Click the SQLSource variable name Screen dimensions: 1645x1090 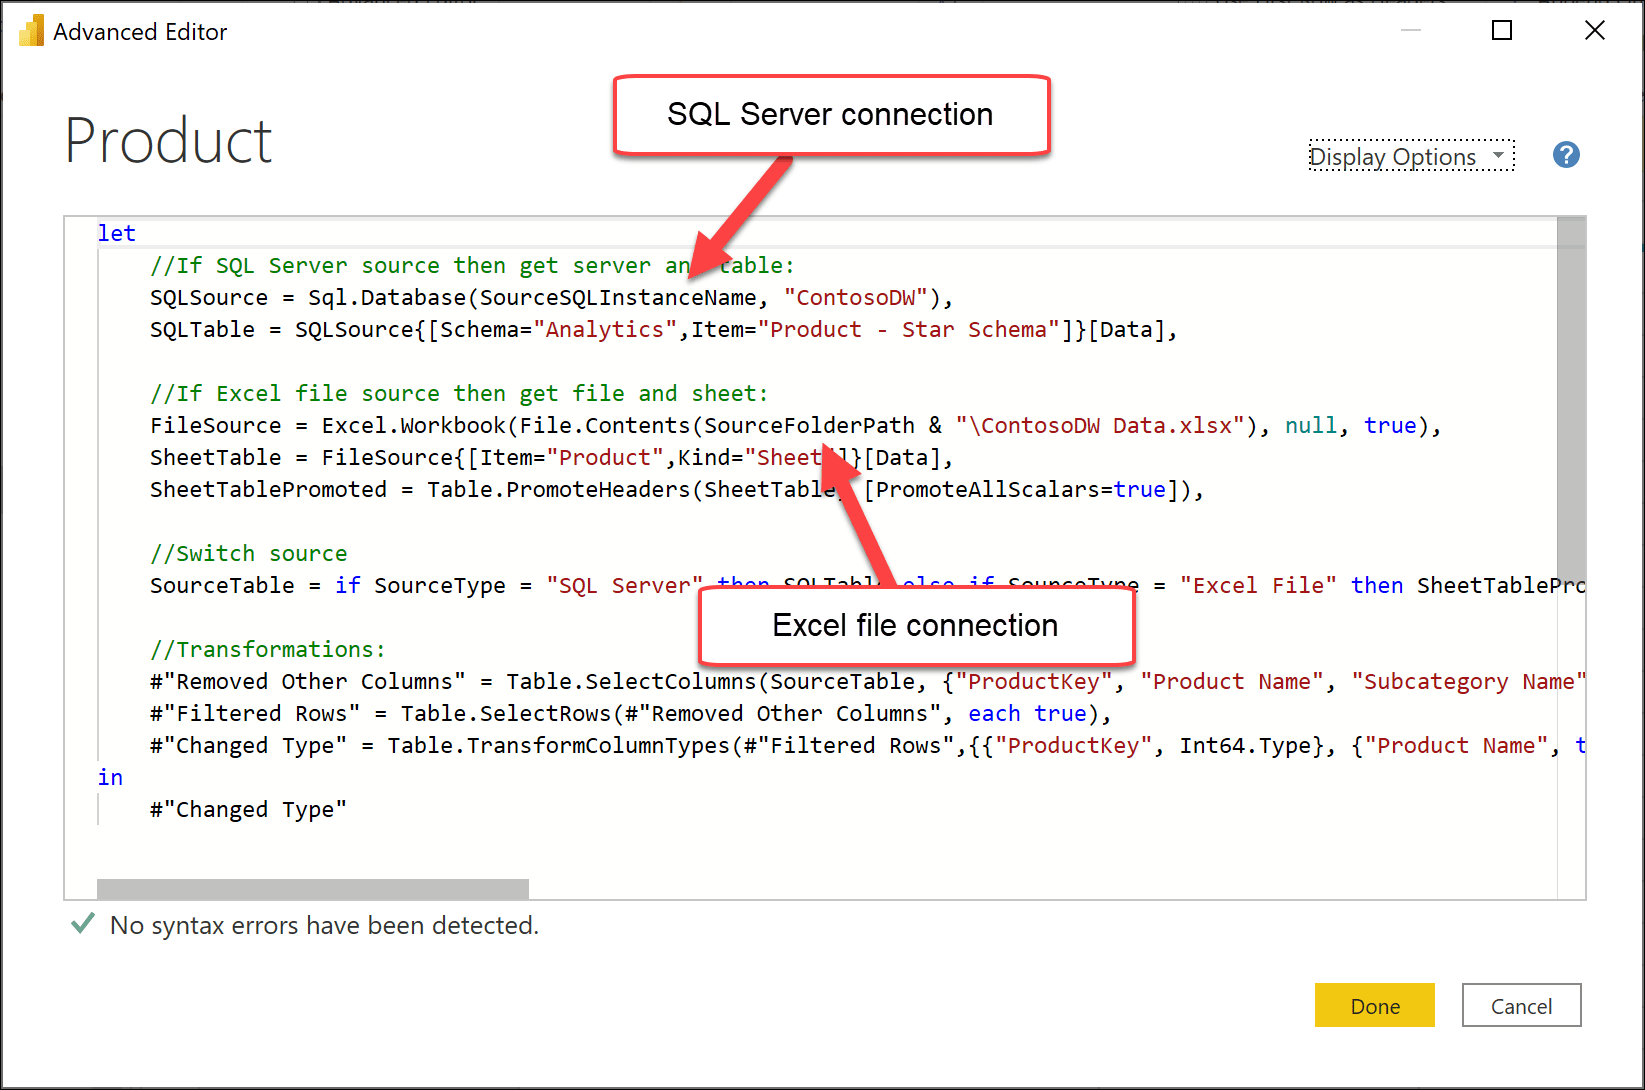(209, 297)
